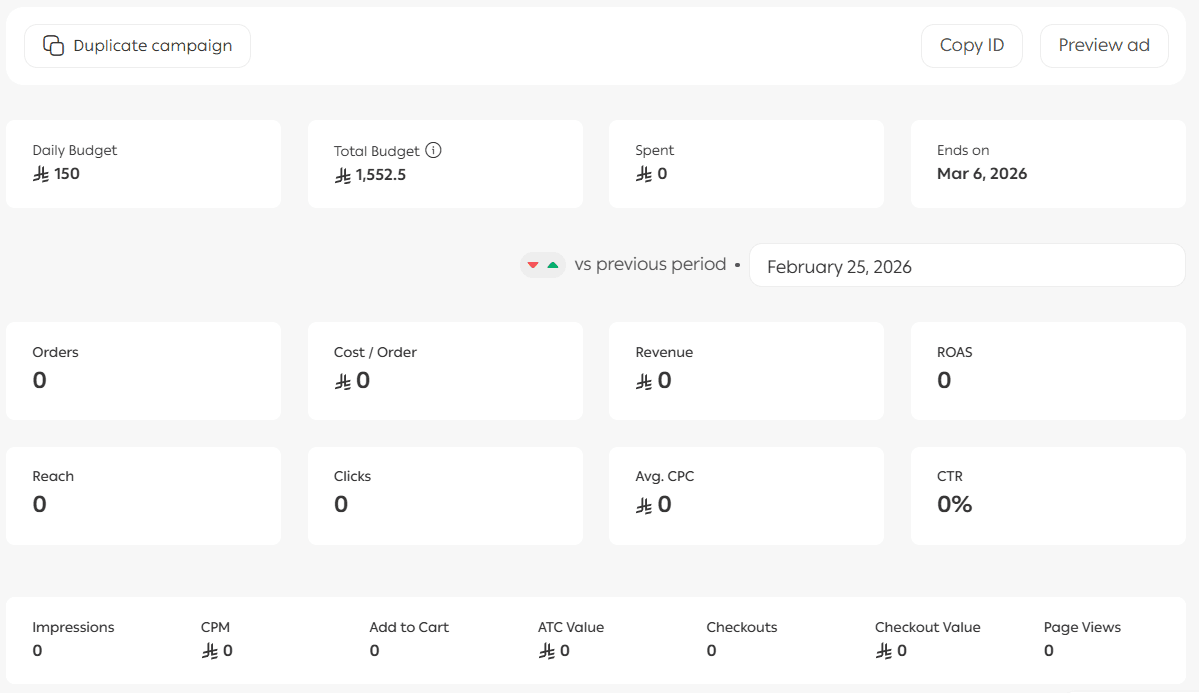The width and height of the screenshot is (1199, 693).
Task: Copy the campaign ID
Action: pos(971,46)
